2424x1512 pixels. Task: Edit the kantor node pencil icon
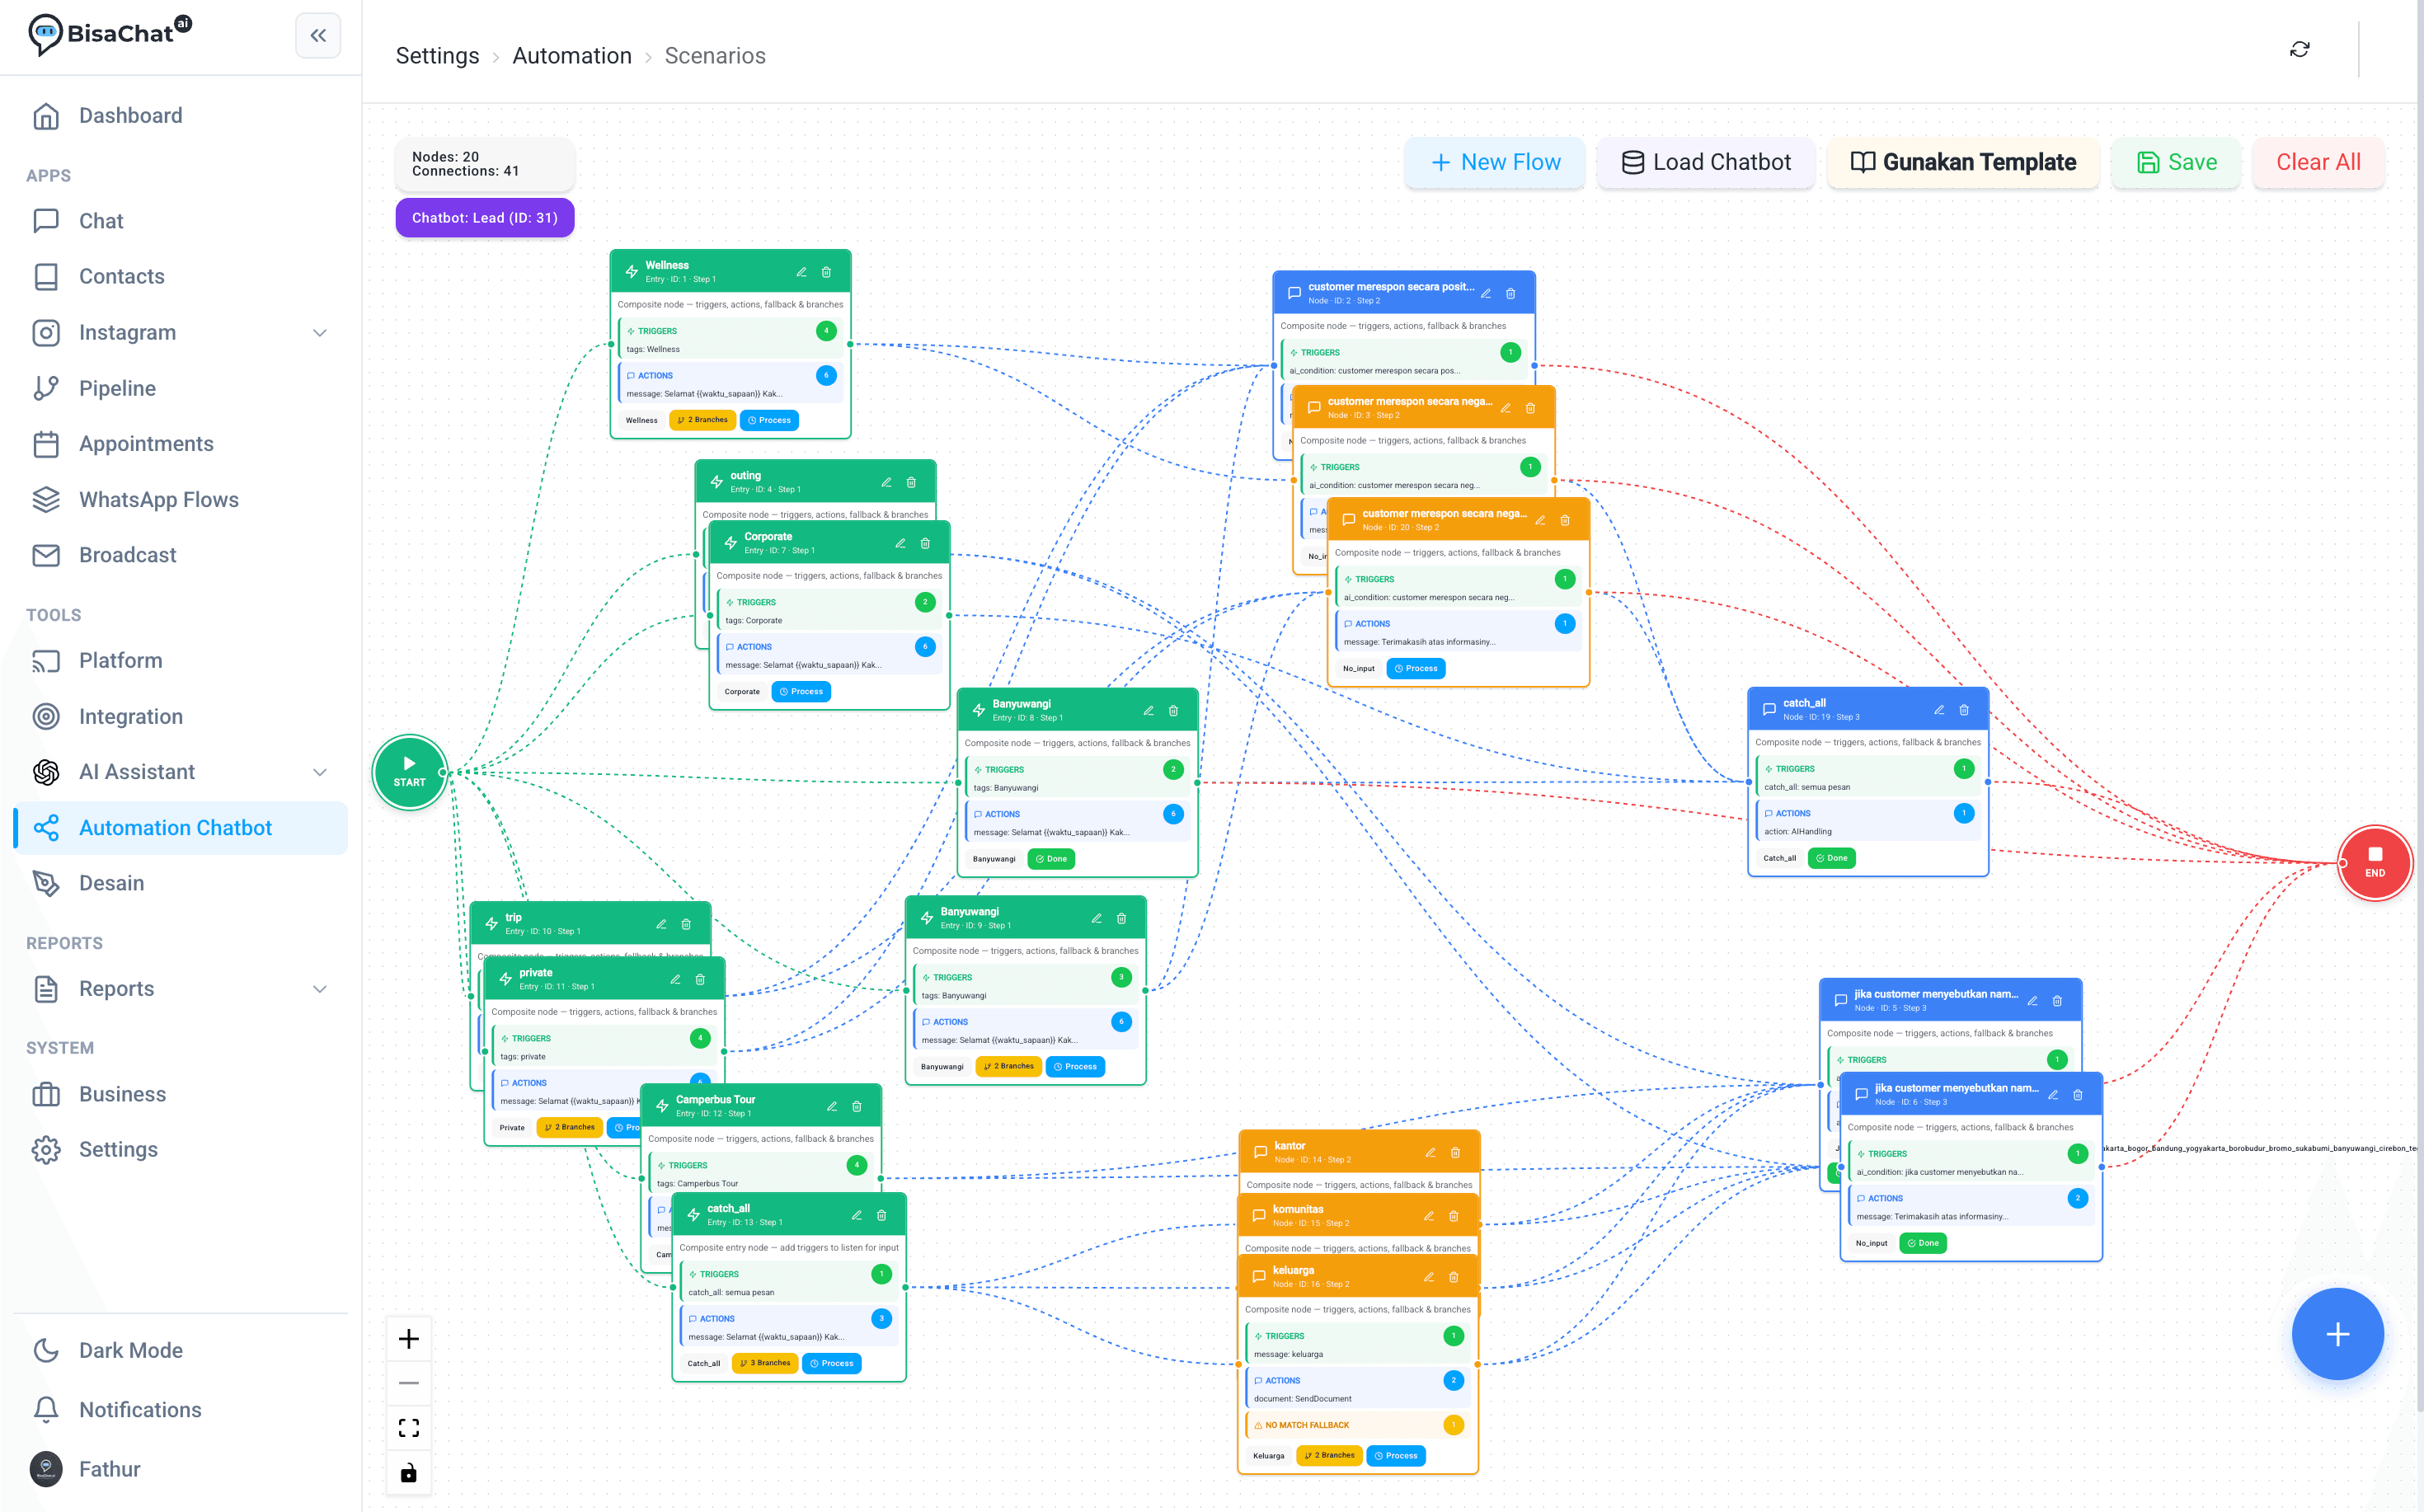click(1430, 1153)
